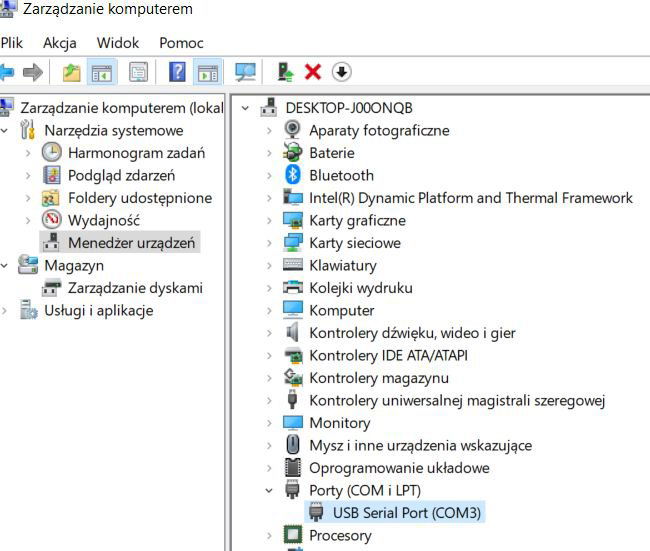650x551 pixels.
Task: Select Zarządzanie dyskami
Action: click(135, 288)
